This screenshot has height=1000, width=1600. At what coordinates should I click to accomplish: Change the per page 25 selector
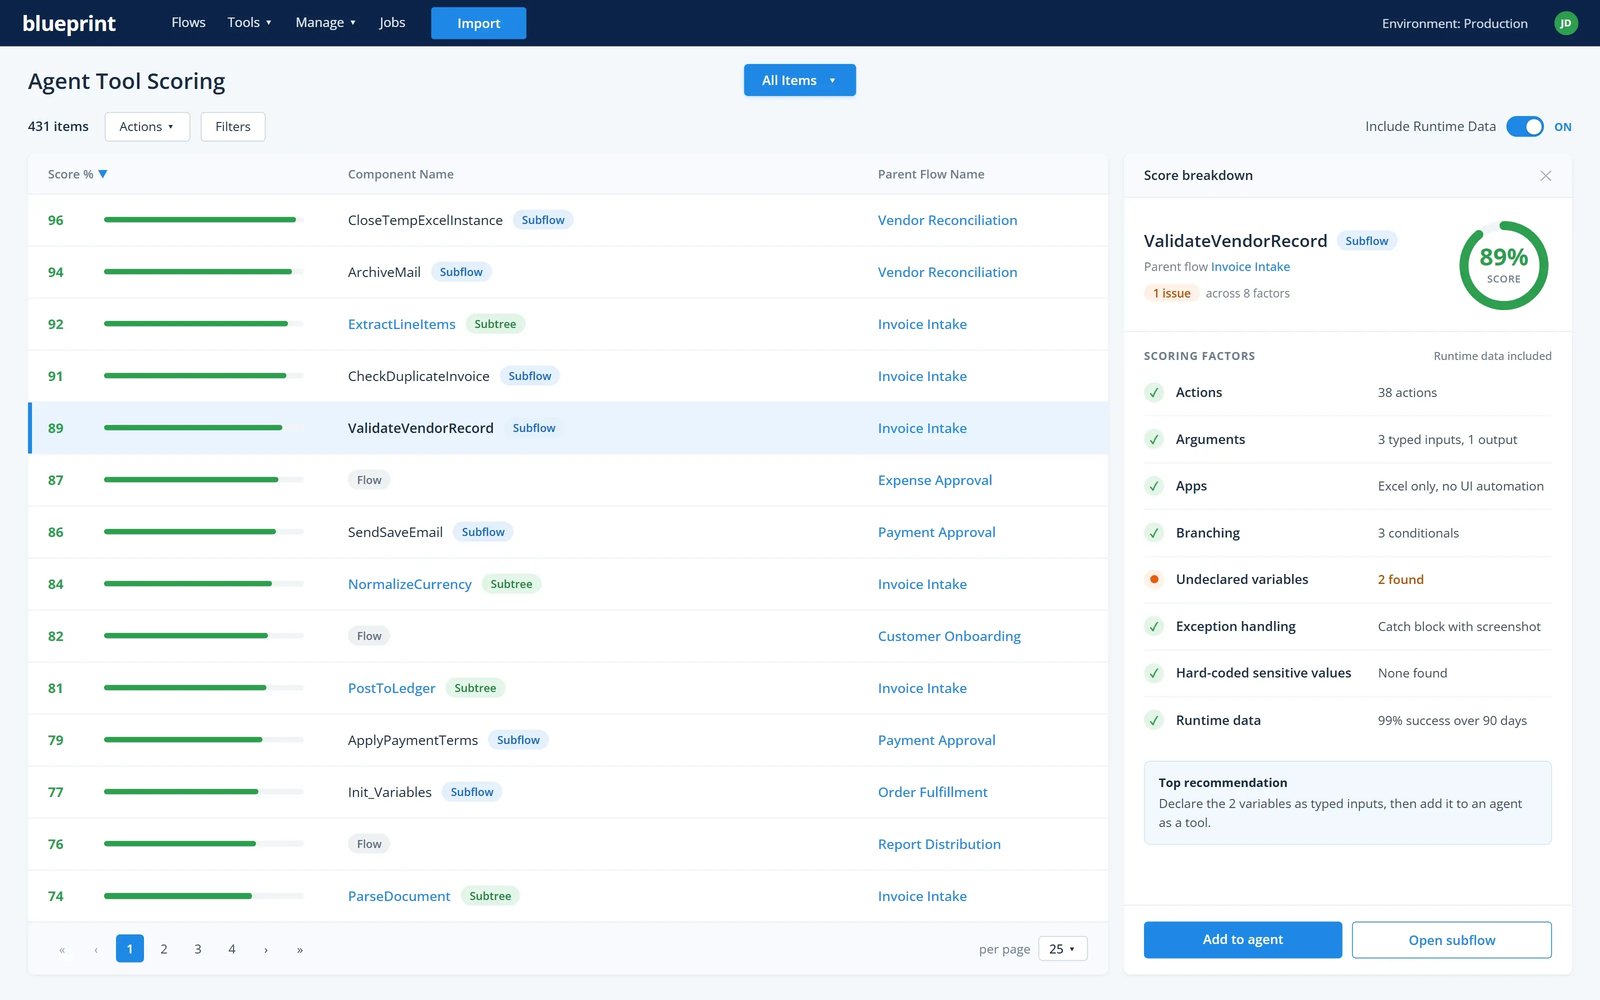(x=1062, y=949)
